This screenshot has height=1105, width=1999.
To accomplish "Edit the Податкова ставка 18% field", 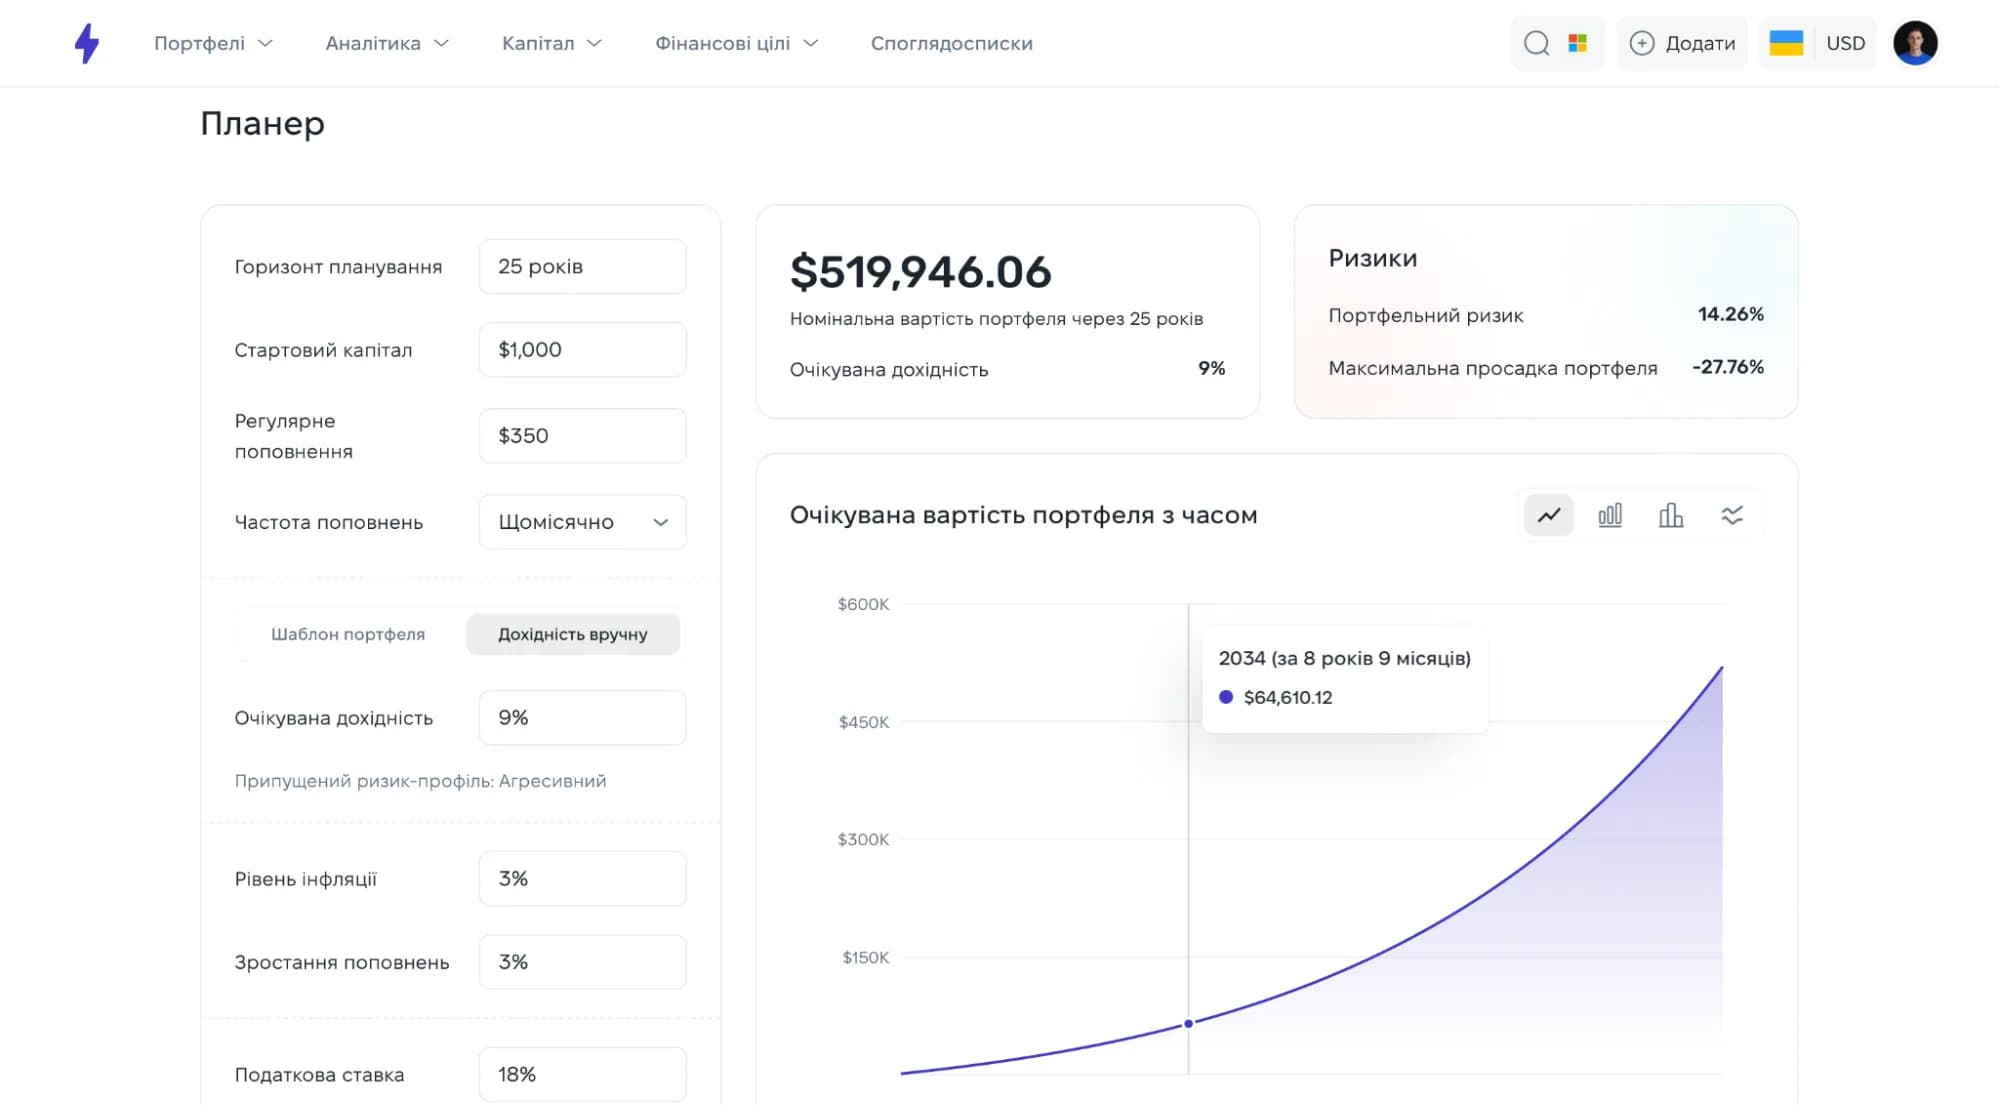I will [x=583, y=1074].
